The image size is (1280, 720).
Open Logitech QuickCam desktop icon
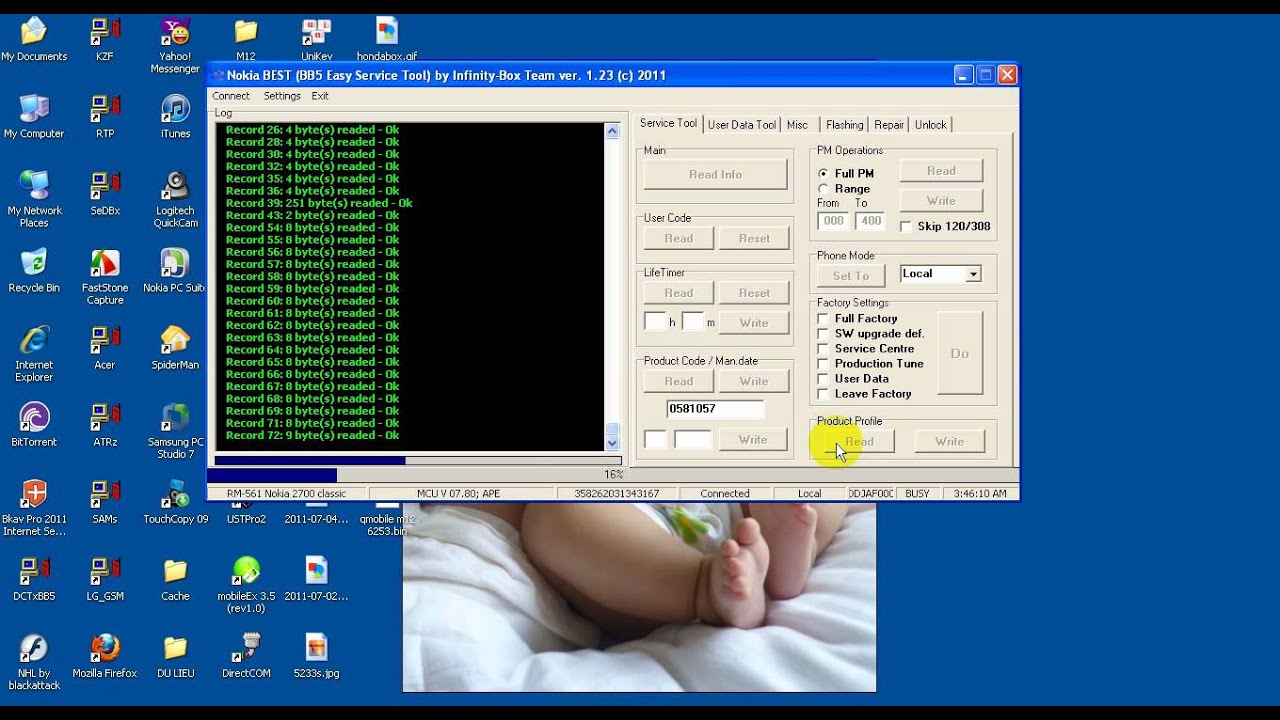click(175, 199)
